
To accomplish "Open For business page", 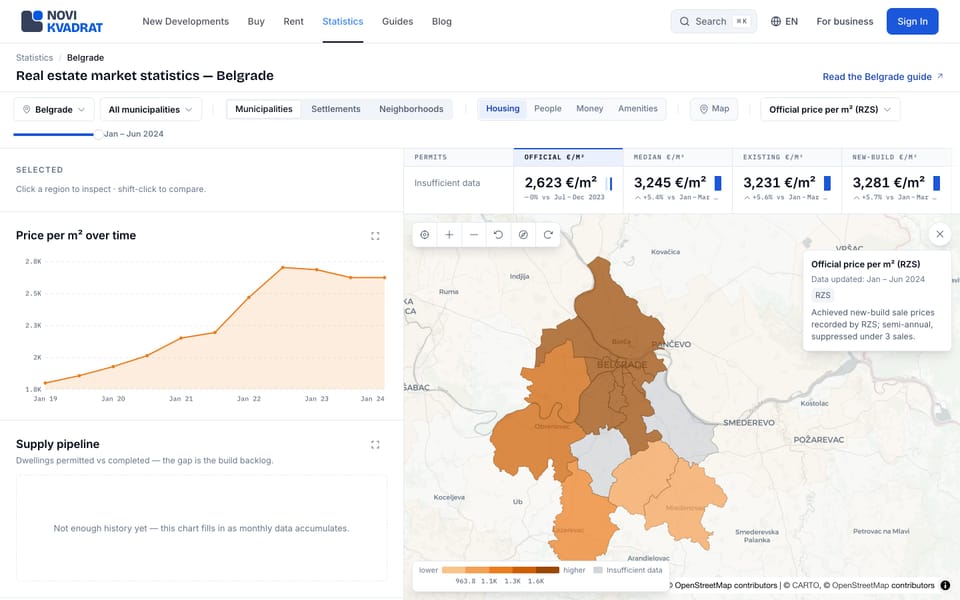I will click(845, 21).
